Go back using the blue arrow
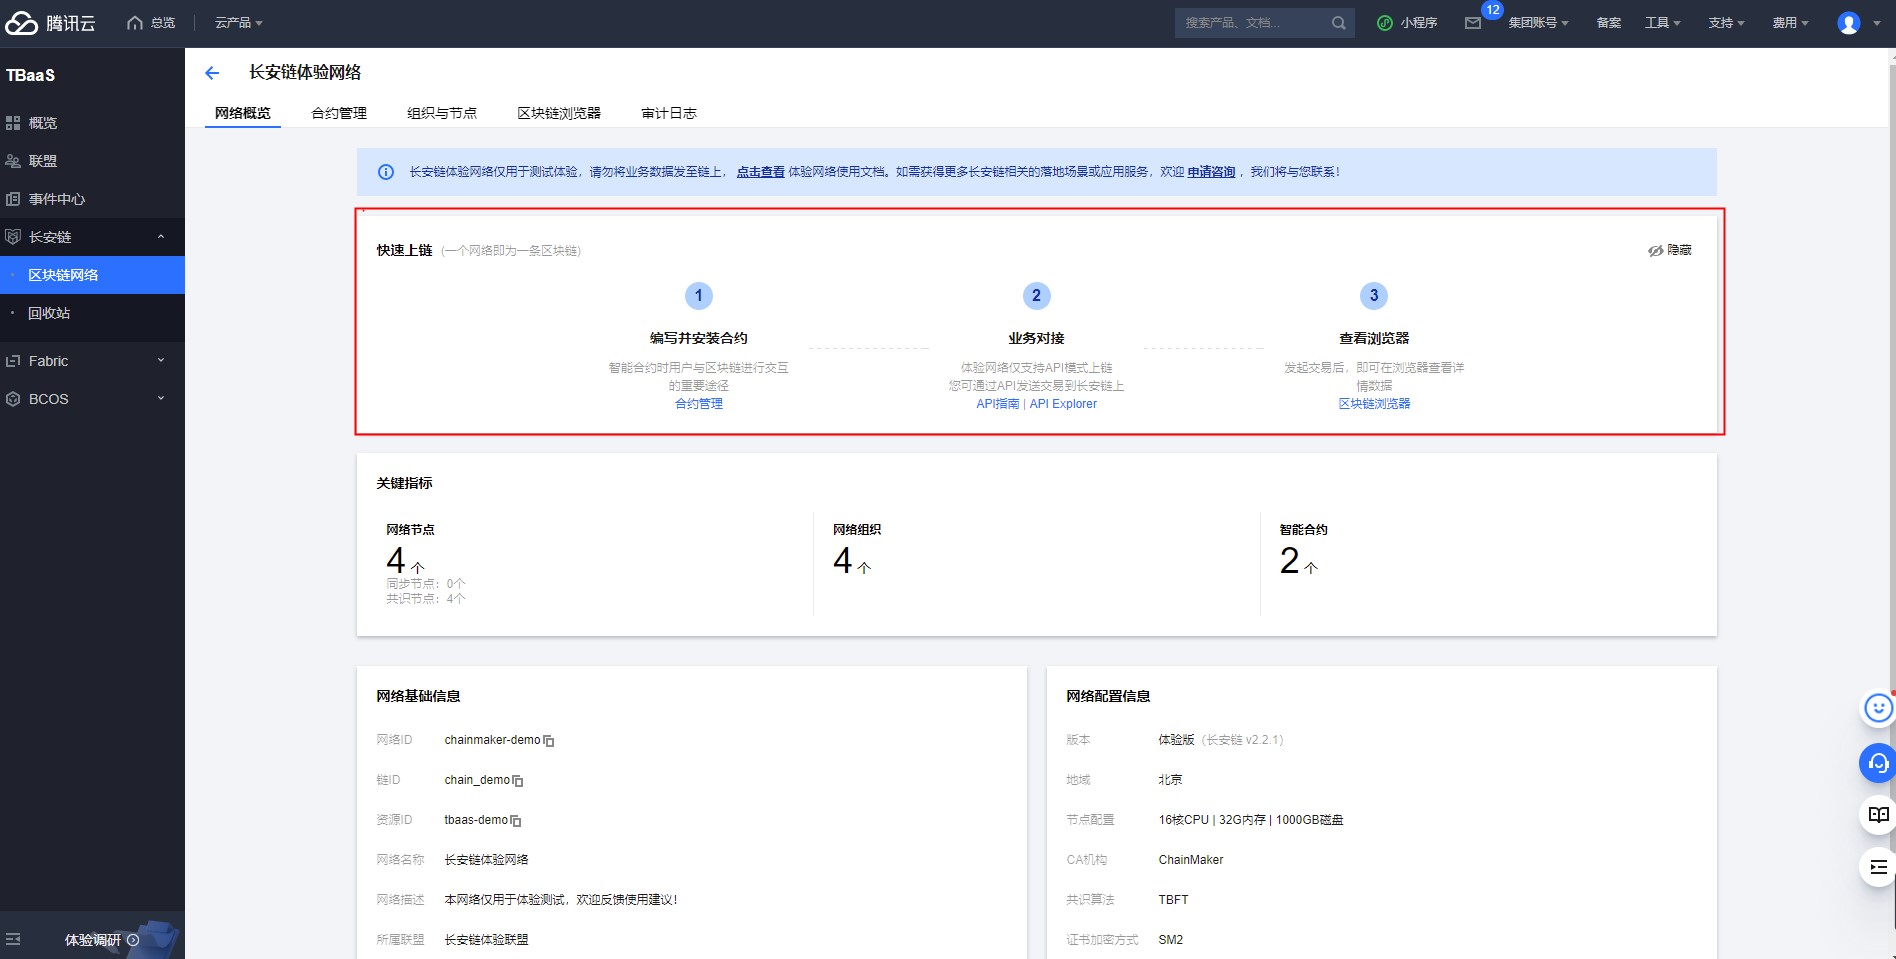 [x=212, y=72]
